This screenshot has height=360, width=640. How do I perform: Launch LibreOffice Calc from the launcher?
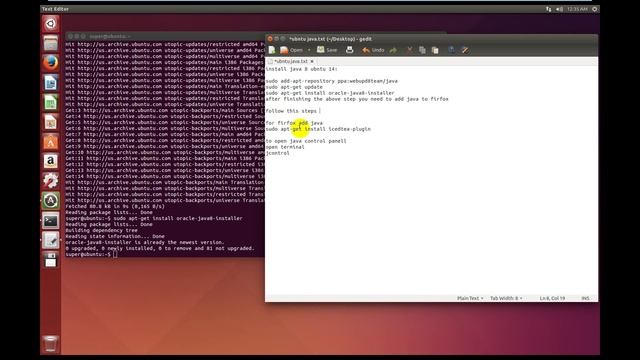click(51, 102)
